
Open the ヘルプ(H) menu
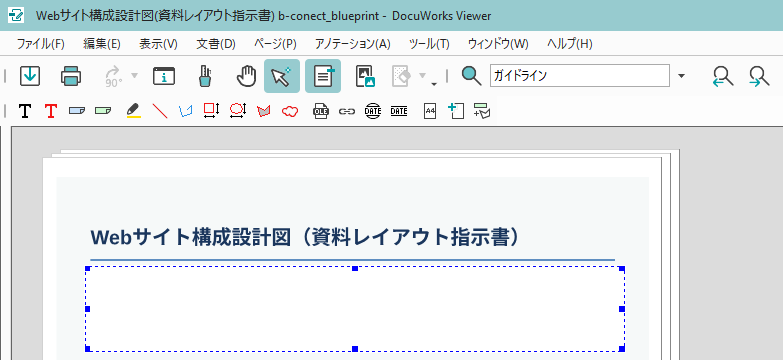click(x=570, y=44)
